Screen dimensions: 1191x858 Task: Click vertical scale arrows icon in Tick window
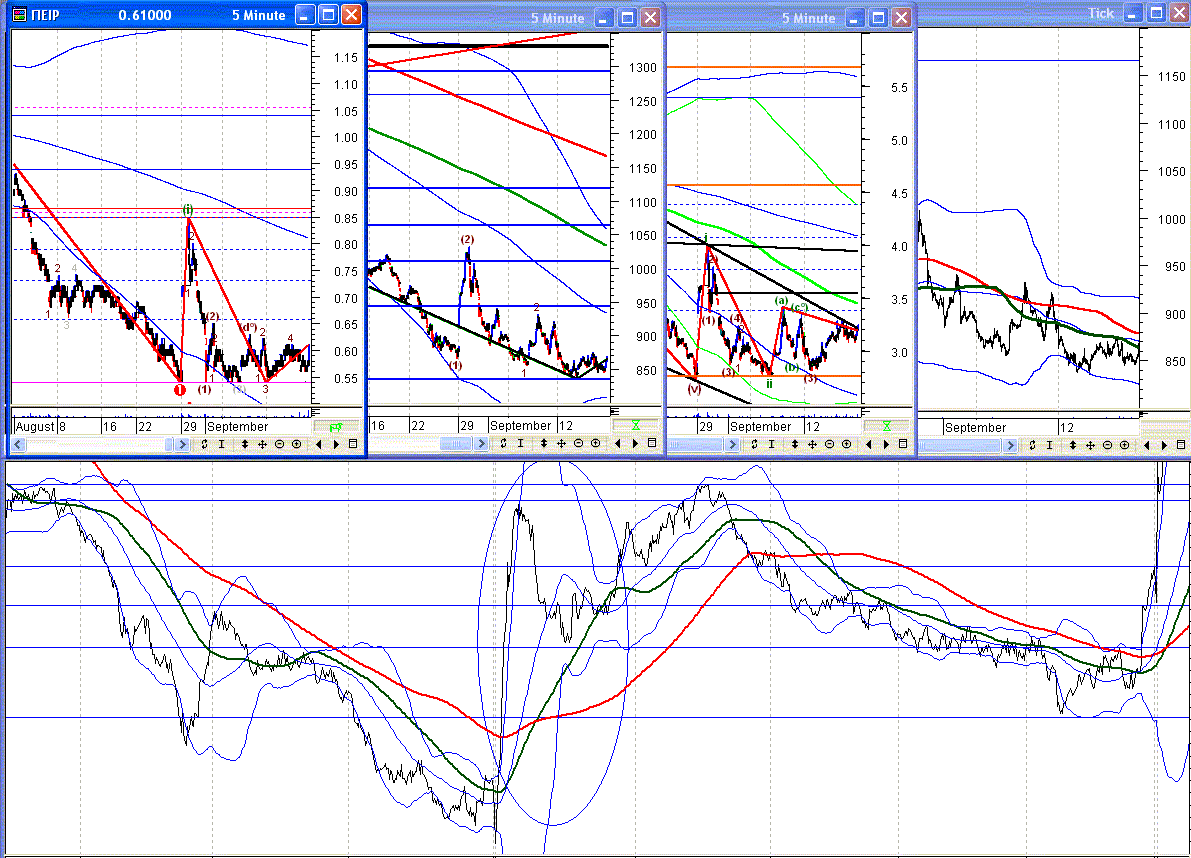click(x=1073, y=445)
